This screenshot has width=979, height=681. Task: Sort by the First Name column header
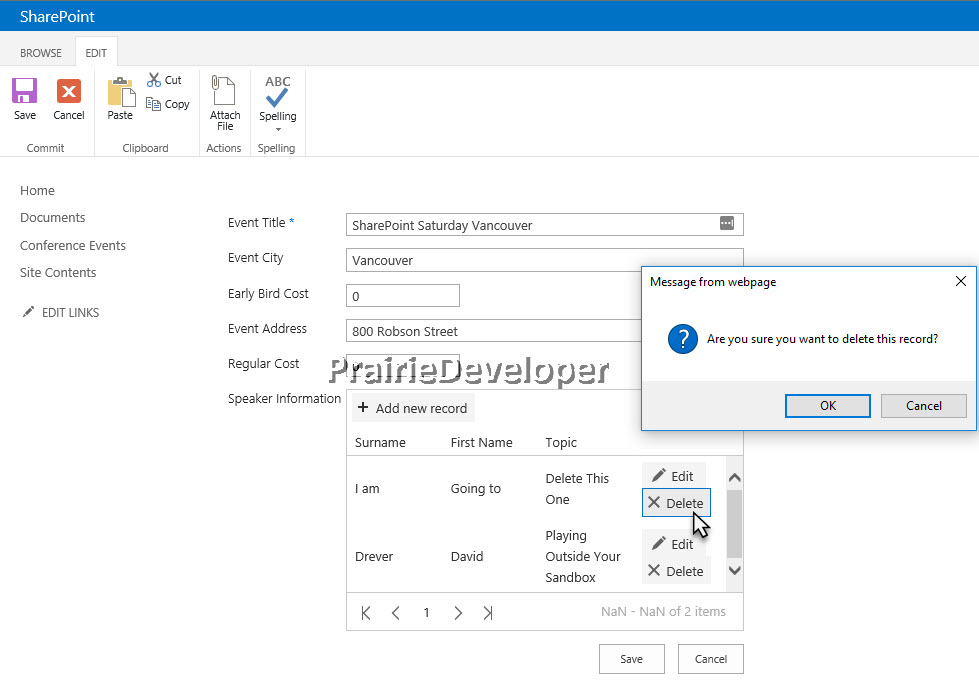(x=481, y=443)
